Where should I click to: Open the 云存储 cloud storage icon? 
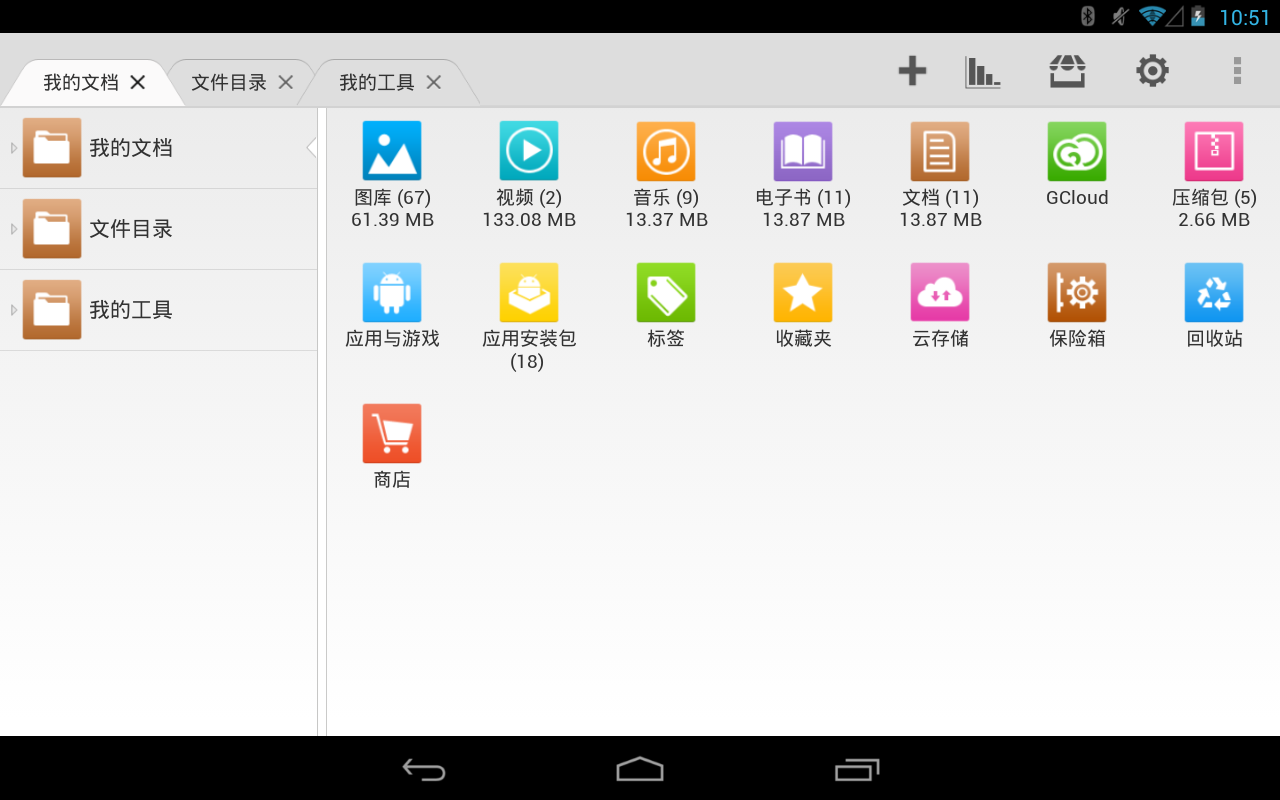[940, 292]
